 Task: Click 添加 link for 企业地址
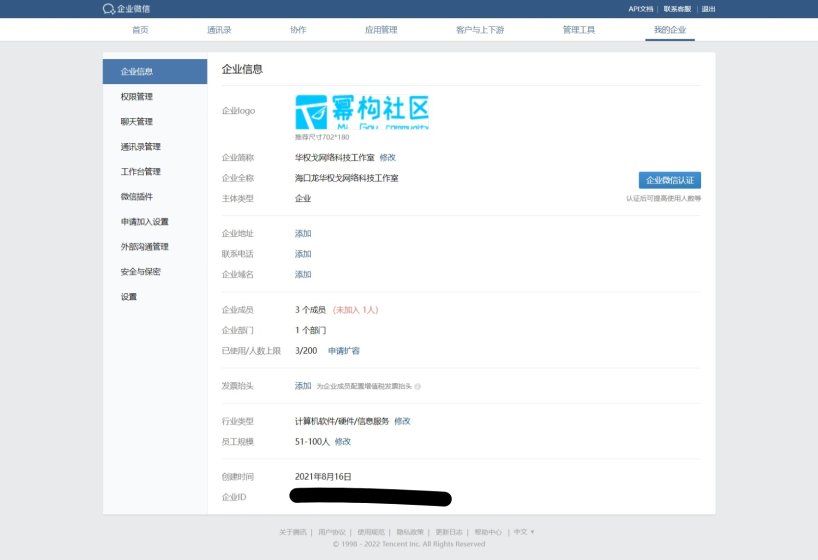(303, 234)
